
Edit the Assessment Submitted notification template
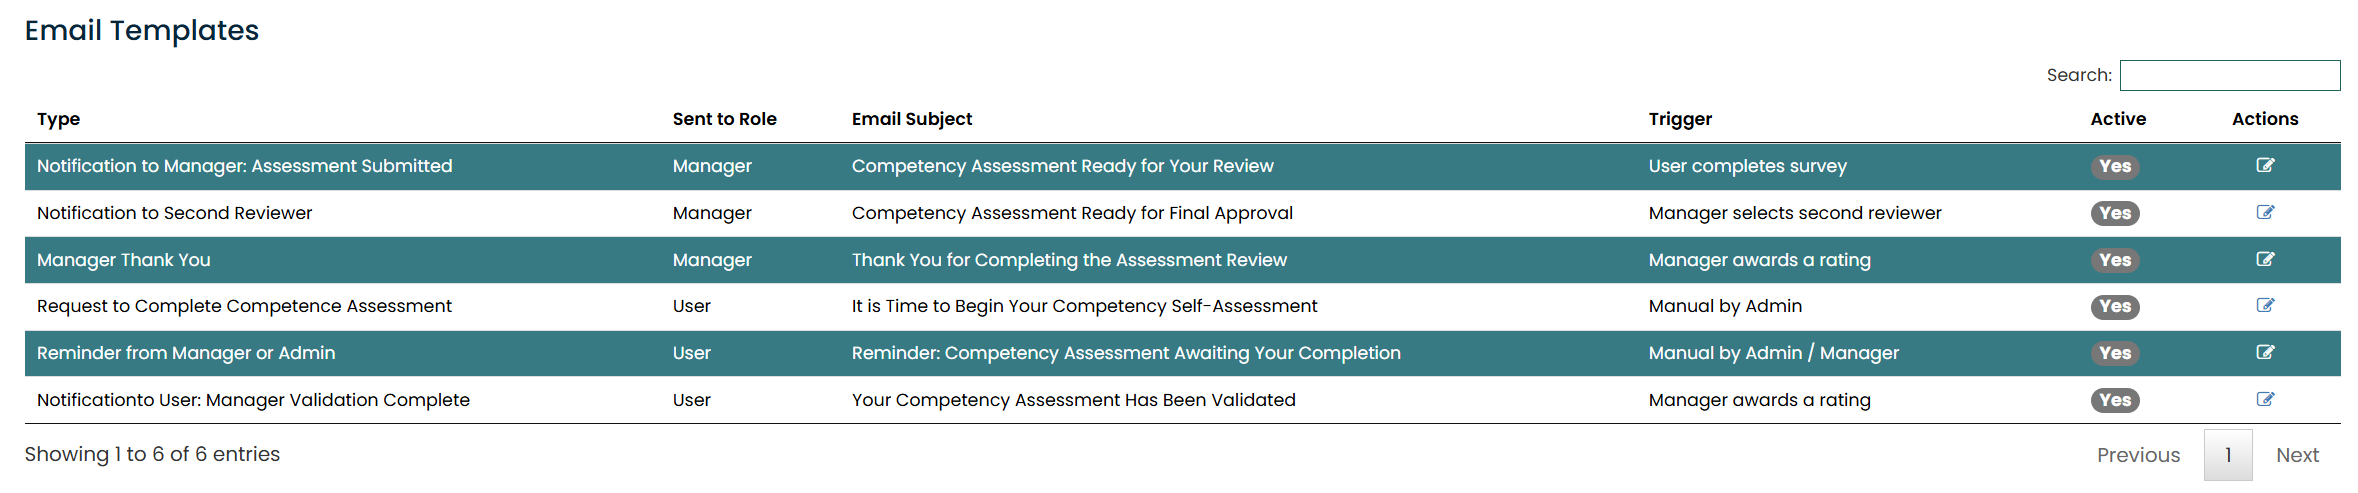tap(2265, 166)
